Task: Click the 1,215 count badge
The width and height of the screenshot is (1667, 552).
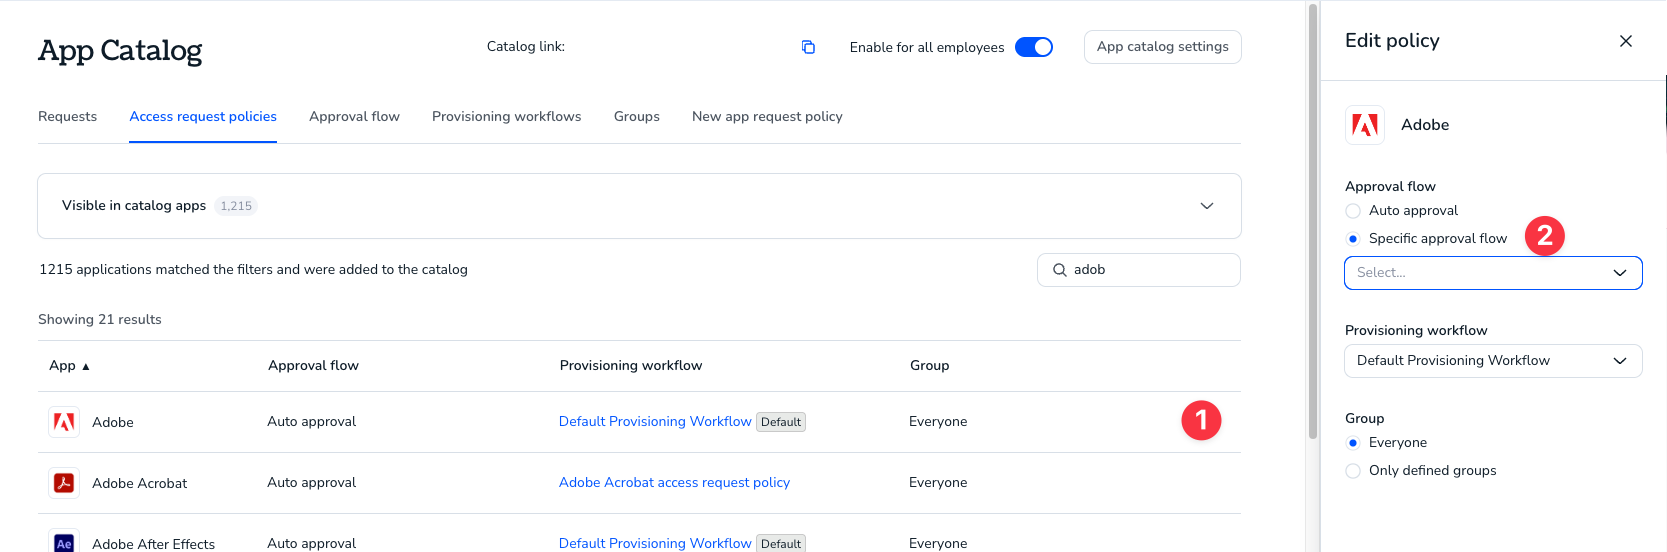Action: (x=236, y=206)
